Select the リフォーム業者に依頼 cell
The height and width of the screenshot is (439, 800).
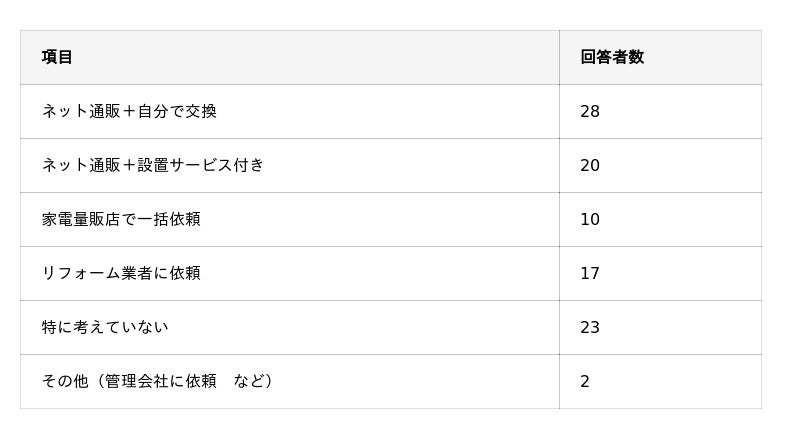coord(121,273)
